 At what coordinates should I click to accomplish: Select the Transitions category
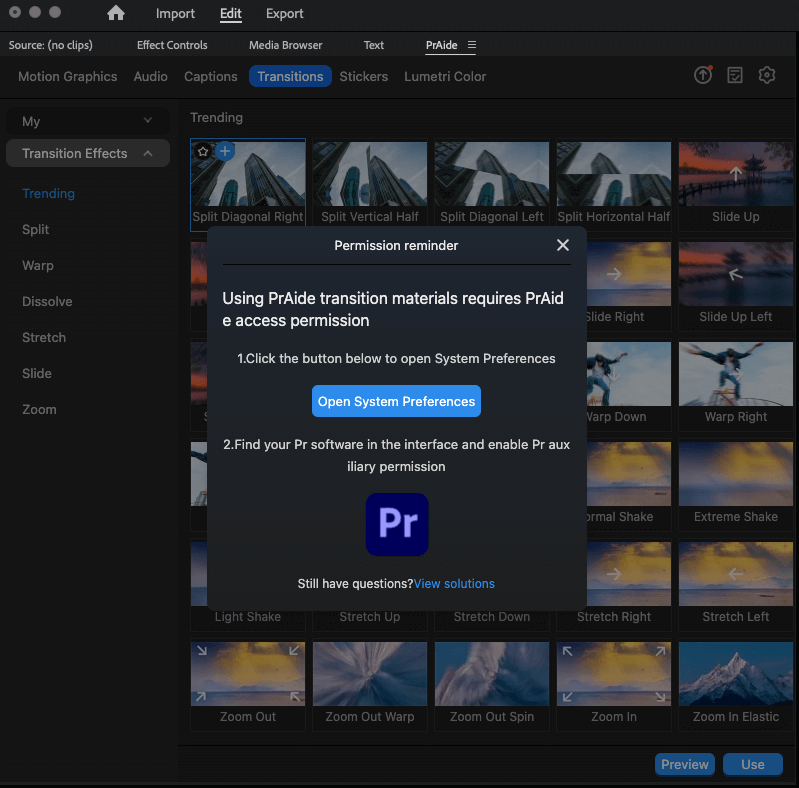(290, 76)
